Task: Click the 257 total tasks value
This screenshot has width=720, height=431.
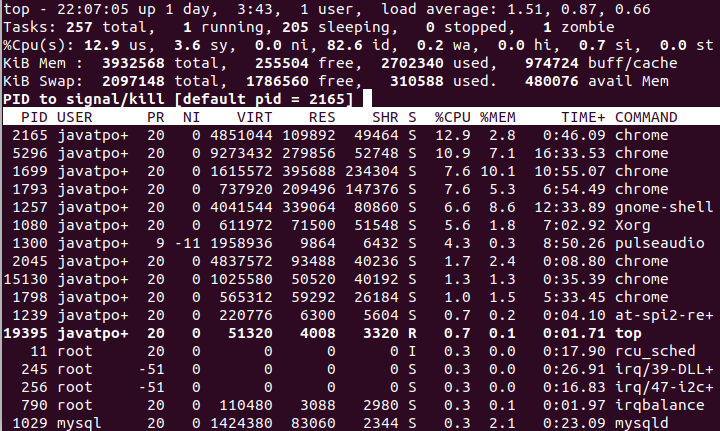Action: point(79,27)
